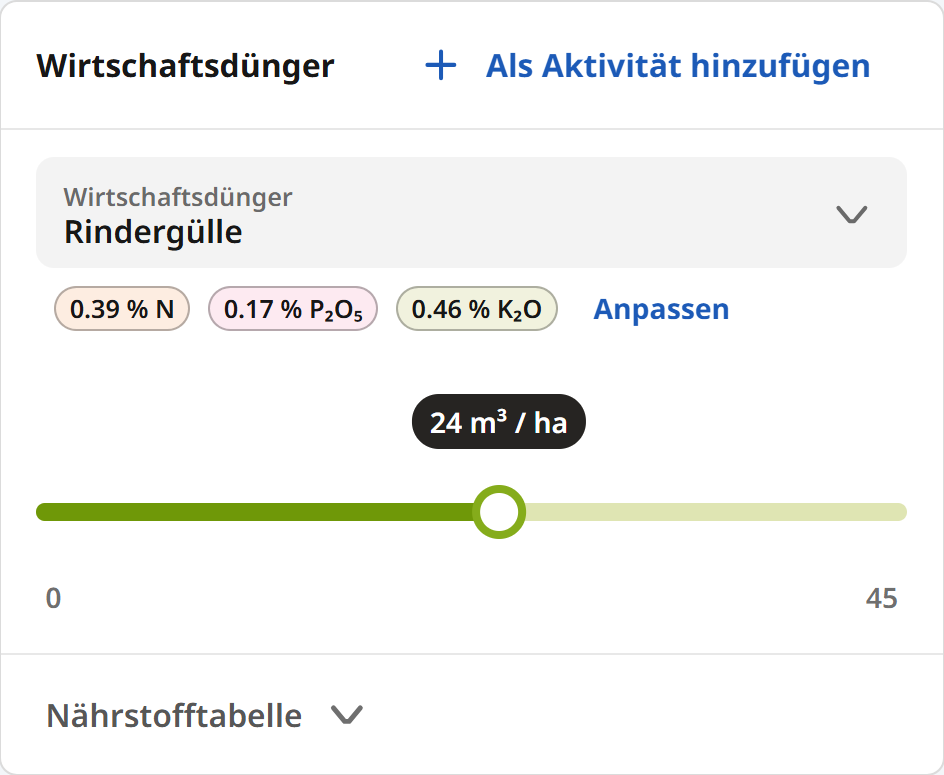Click the plus icon next to Als Aktivität hinzufügen

(x=439, y=66)
